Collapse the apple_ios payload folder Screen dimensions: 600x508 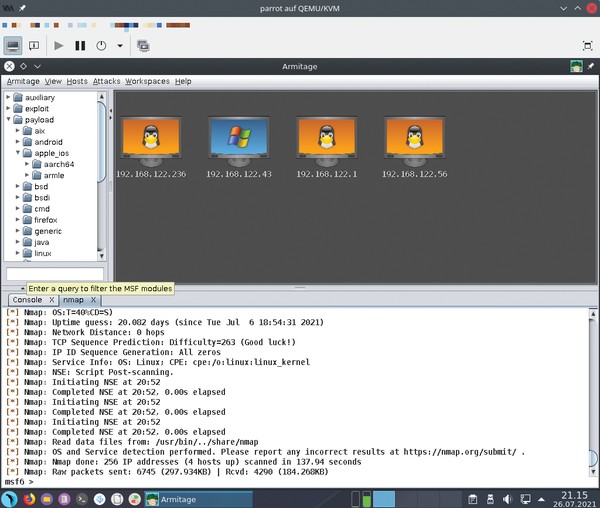click(18, 153)
